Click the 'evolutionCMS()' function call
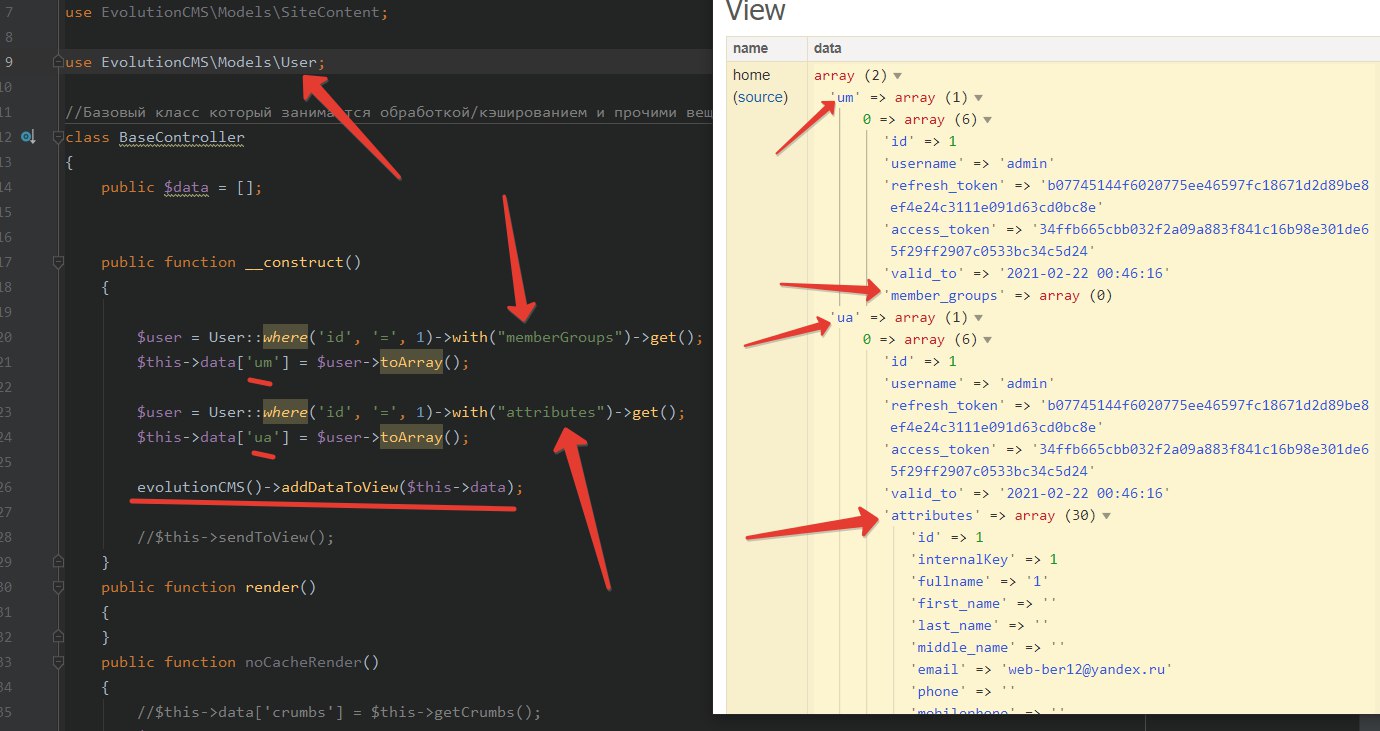This screenshot has width=1380, height=731. tap(200, 487)
